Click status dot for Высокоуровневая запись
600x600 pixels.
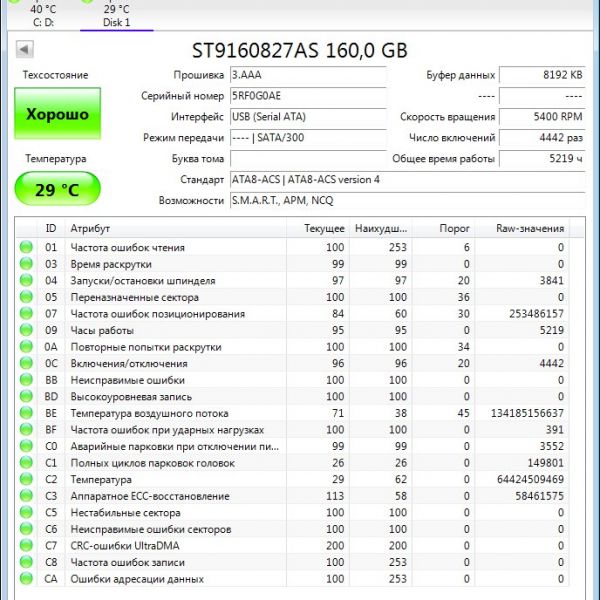(26, 396)
